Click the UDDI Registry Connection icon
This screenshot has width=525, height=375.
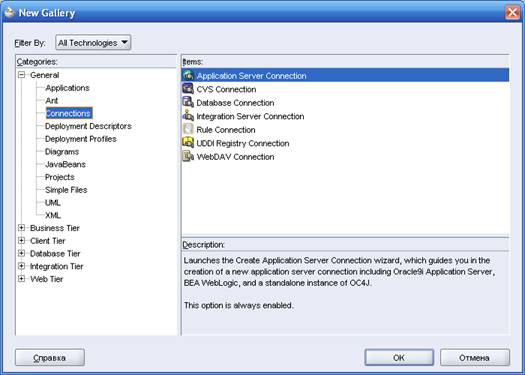tap(188, 143)
